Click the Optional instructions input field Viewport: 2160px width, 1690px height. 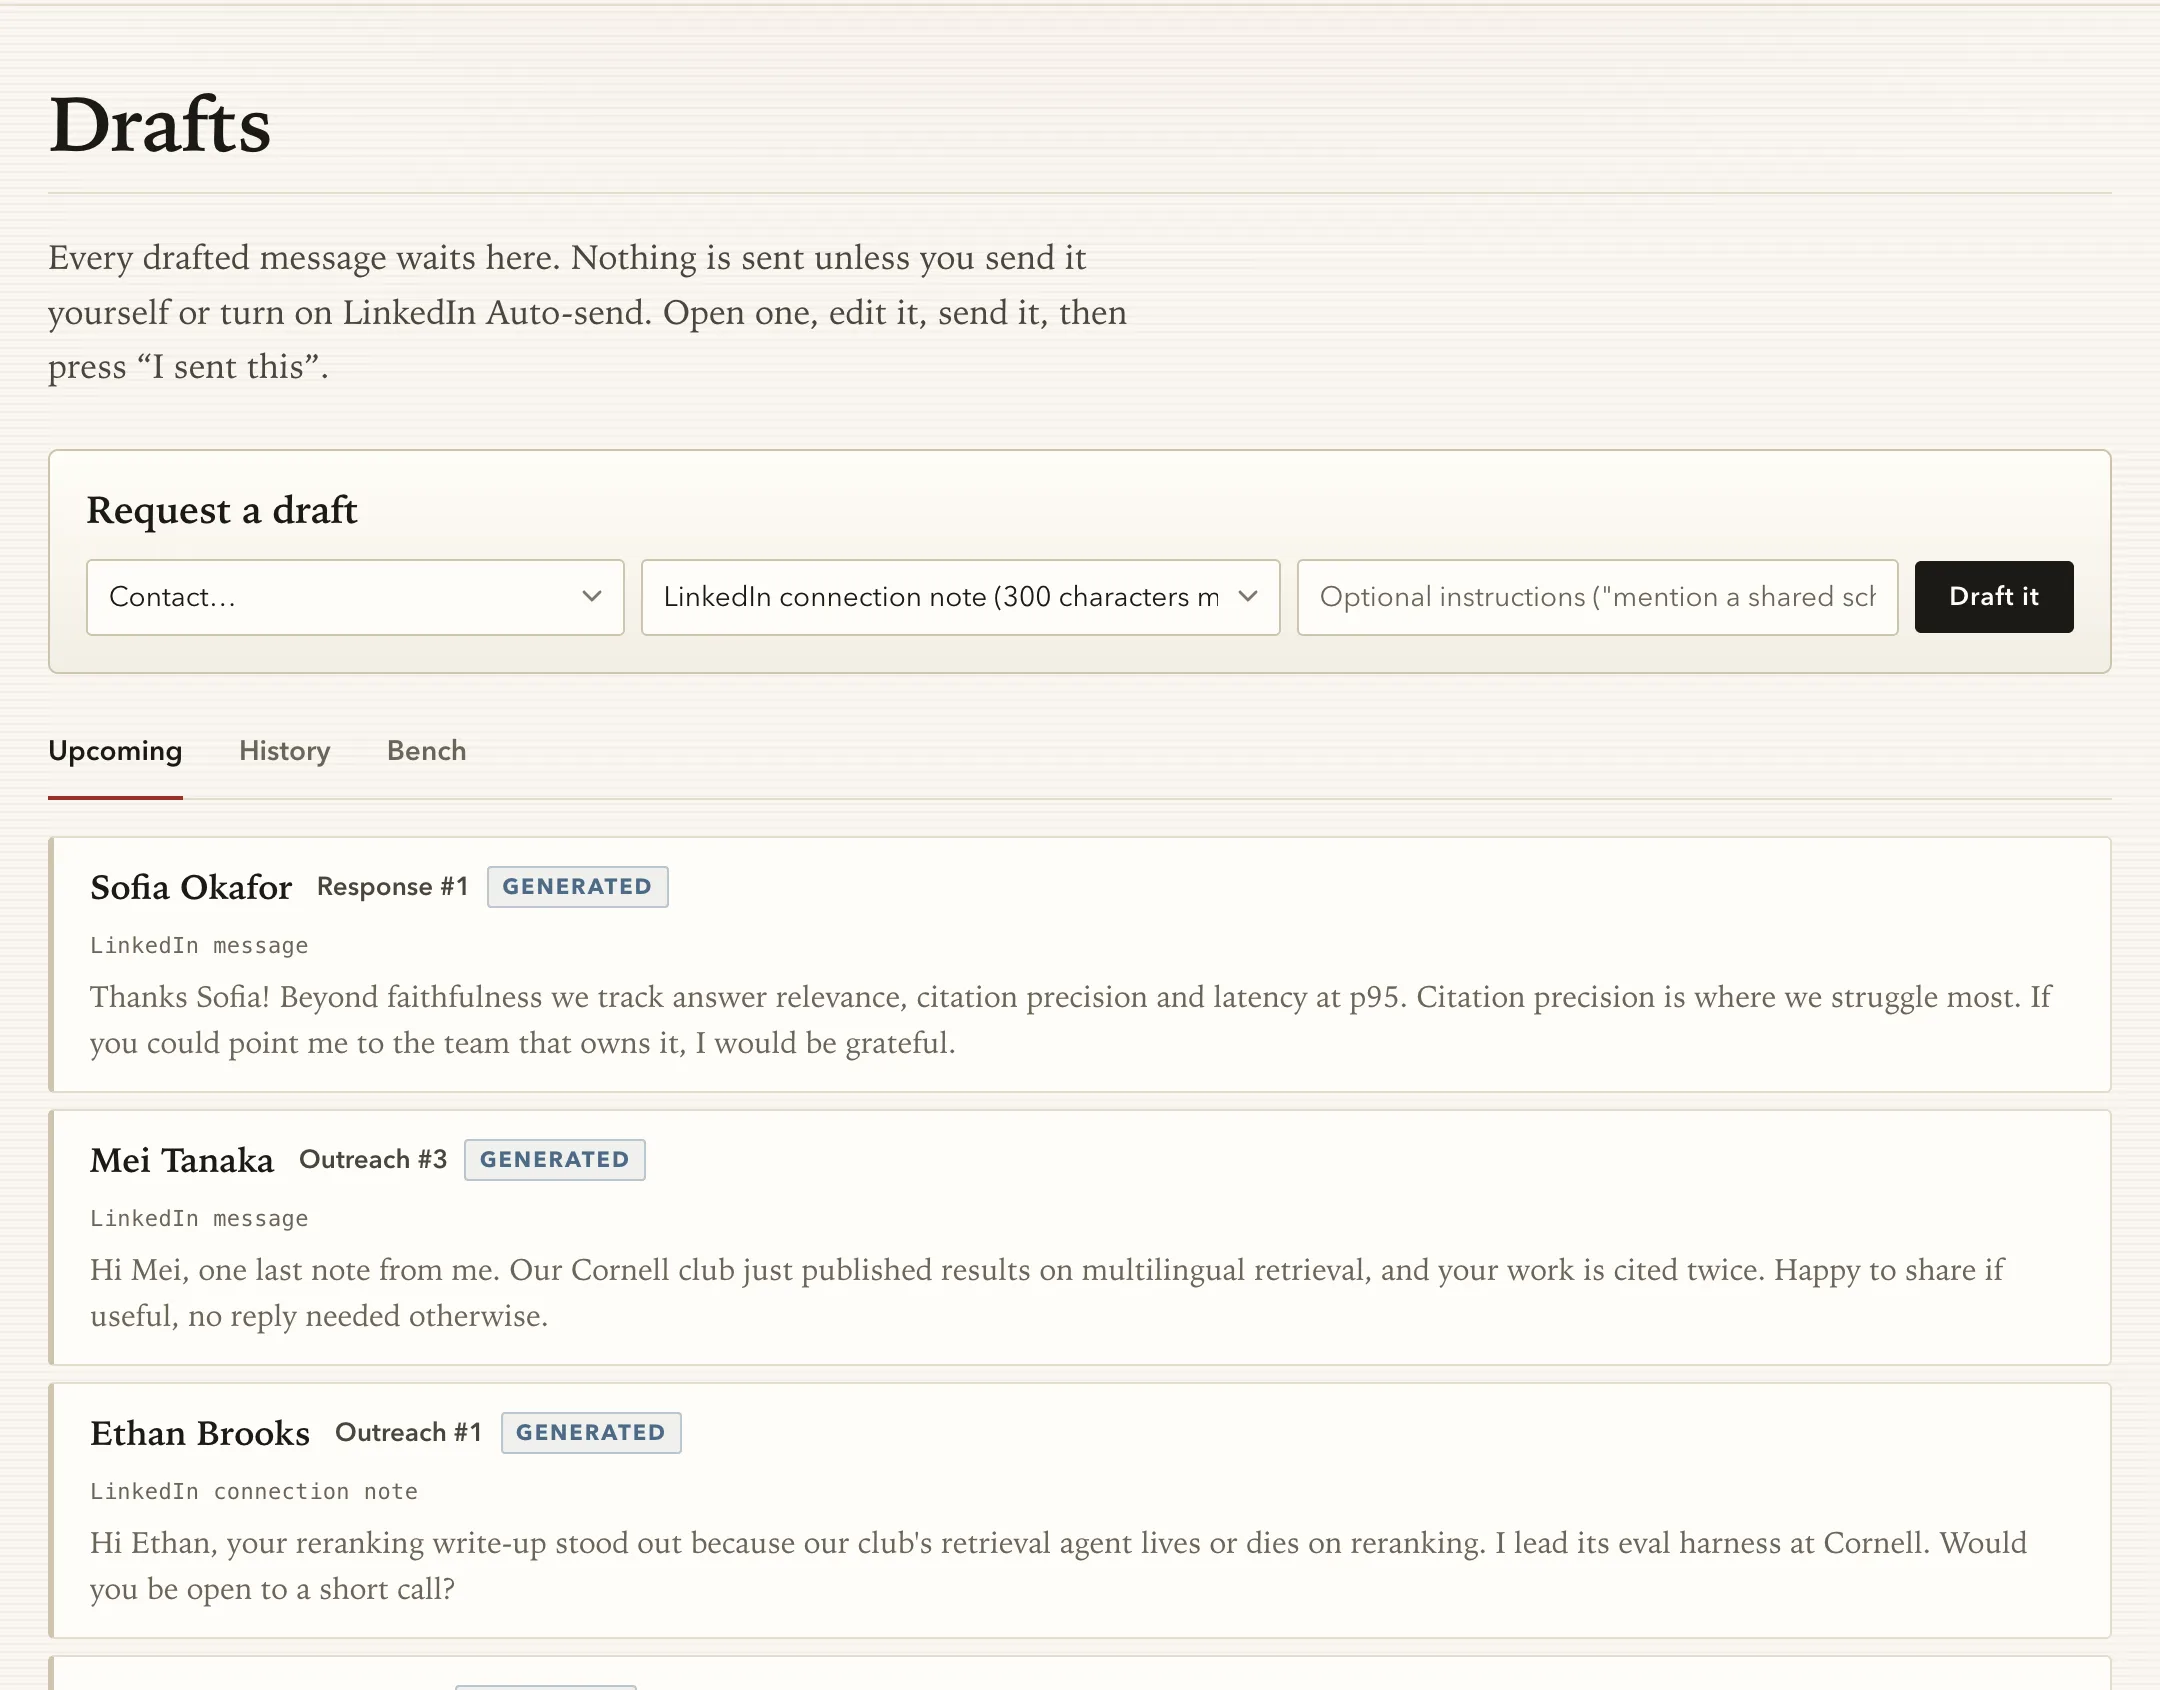[1597, 597]
